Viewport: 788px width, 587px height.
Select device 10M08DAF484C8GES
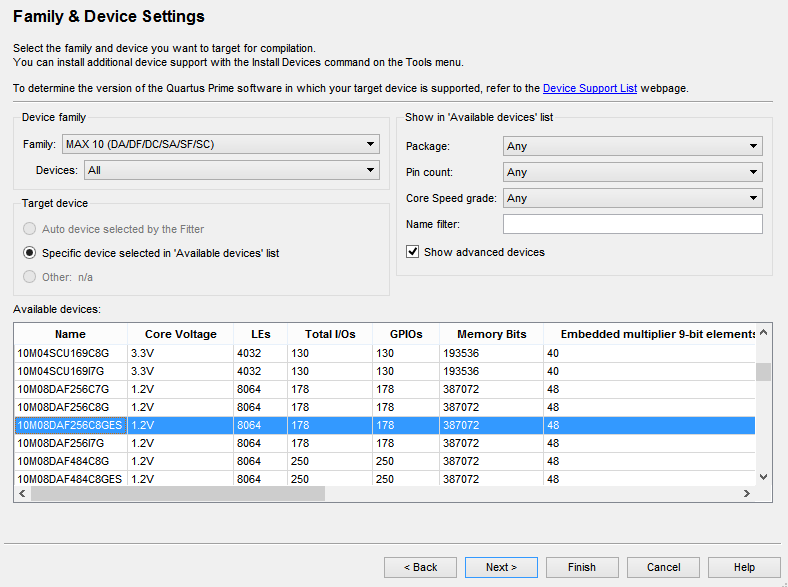pos(384,479)
